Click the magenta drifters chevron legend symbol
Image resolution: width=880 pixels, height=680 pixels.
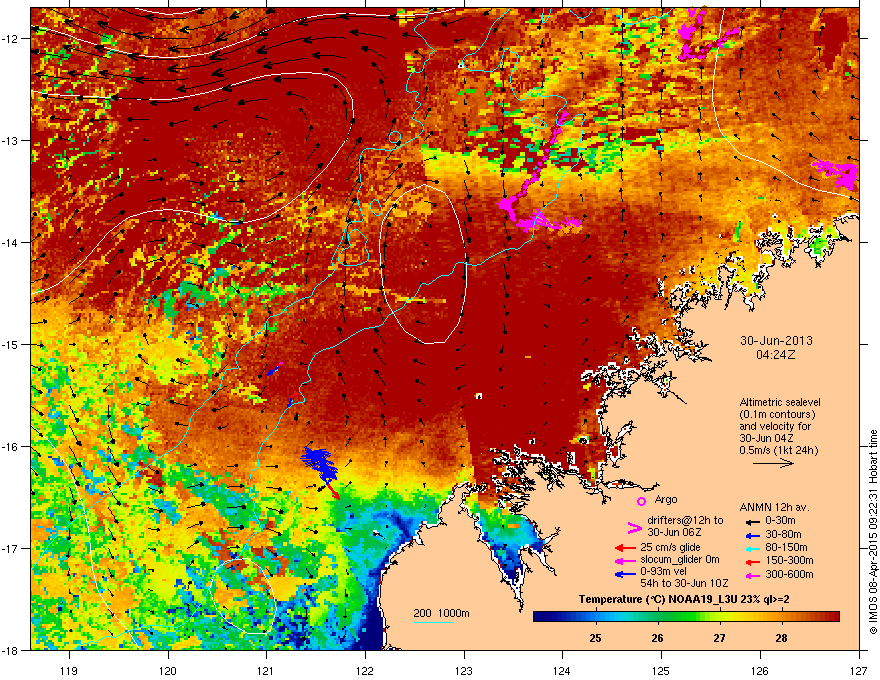pos(634,527)
